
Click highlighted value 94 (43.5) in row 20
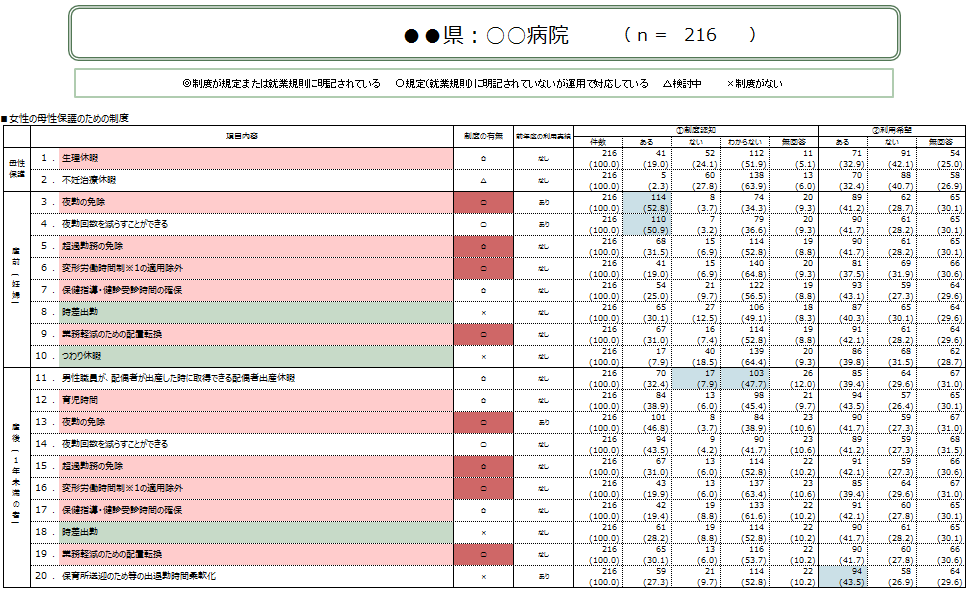pyautogui.click(x=843, y=576)
